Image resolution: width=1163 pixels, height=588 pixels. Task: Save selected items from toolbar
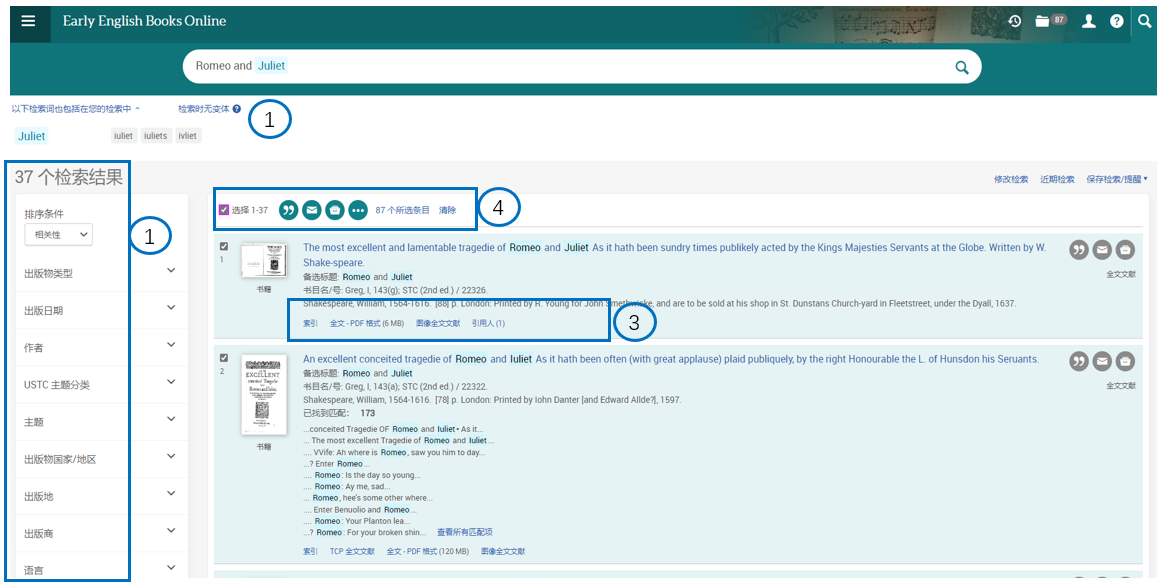coord(335,211)
